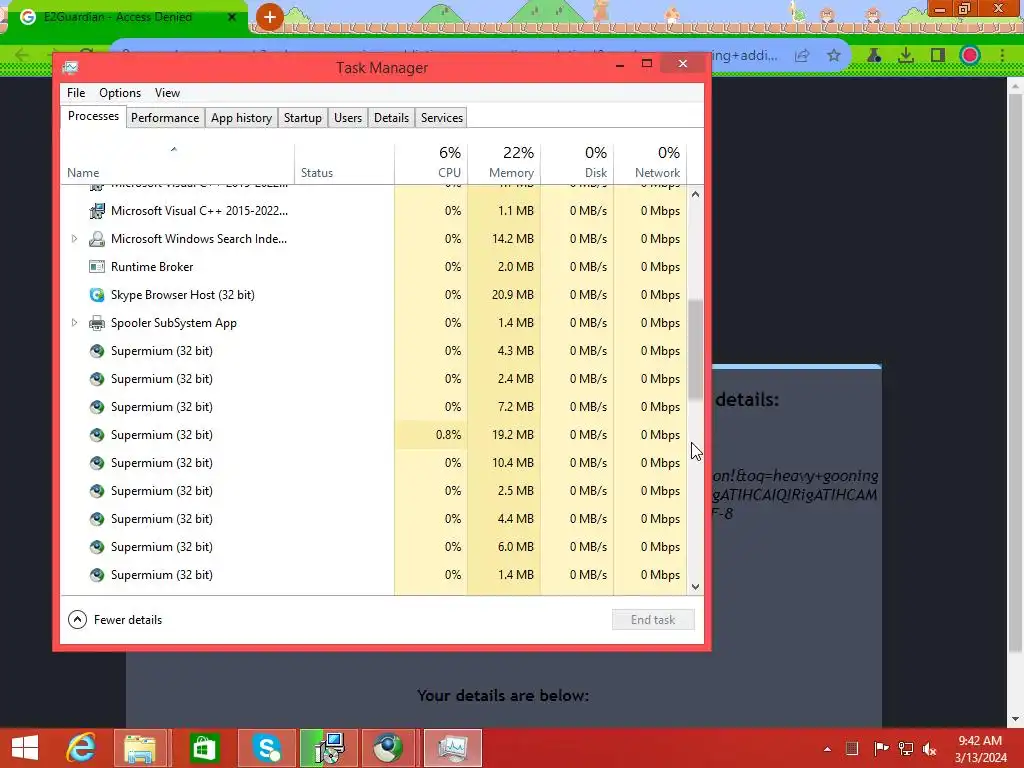
Task: Click the Supermium icon using 2.5 MB
Action: (x=97, y=491)
